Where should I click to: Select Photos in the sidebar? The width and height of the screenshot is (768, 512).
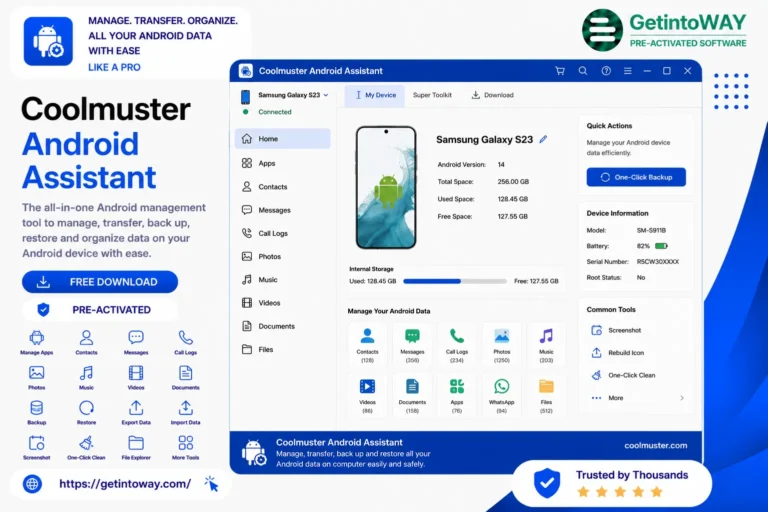(283, 256)
